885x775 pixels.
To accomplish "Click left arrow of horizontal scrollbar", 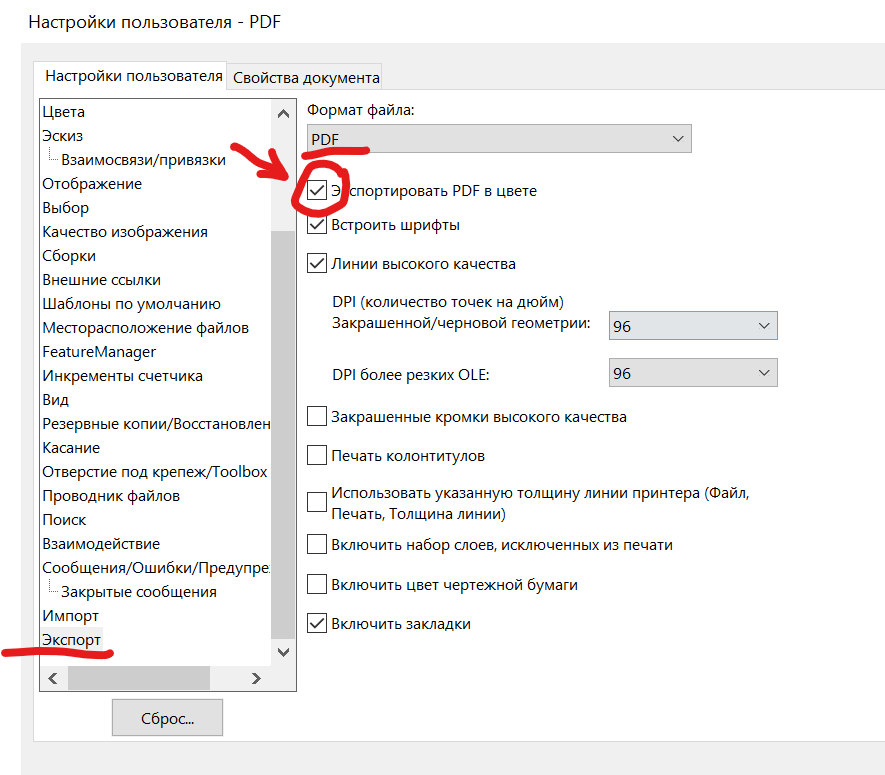I will (x=53, y=678).
